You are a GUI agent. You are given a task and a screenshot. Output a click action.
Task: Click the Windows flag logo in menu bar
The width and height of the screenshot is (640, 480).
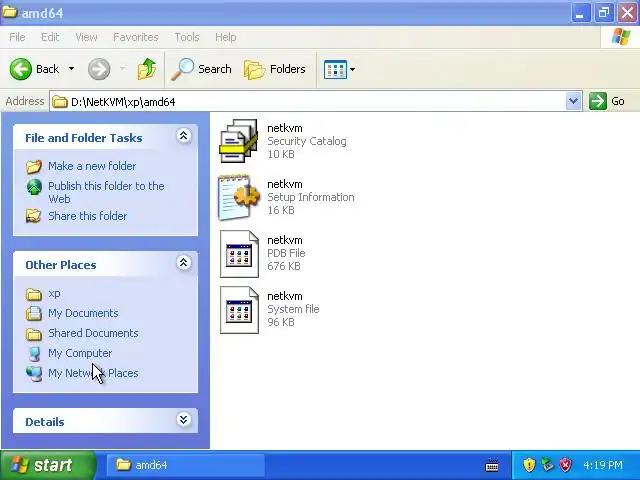pos(621,37)
